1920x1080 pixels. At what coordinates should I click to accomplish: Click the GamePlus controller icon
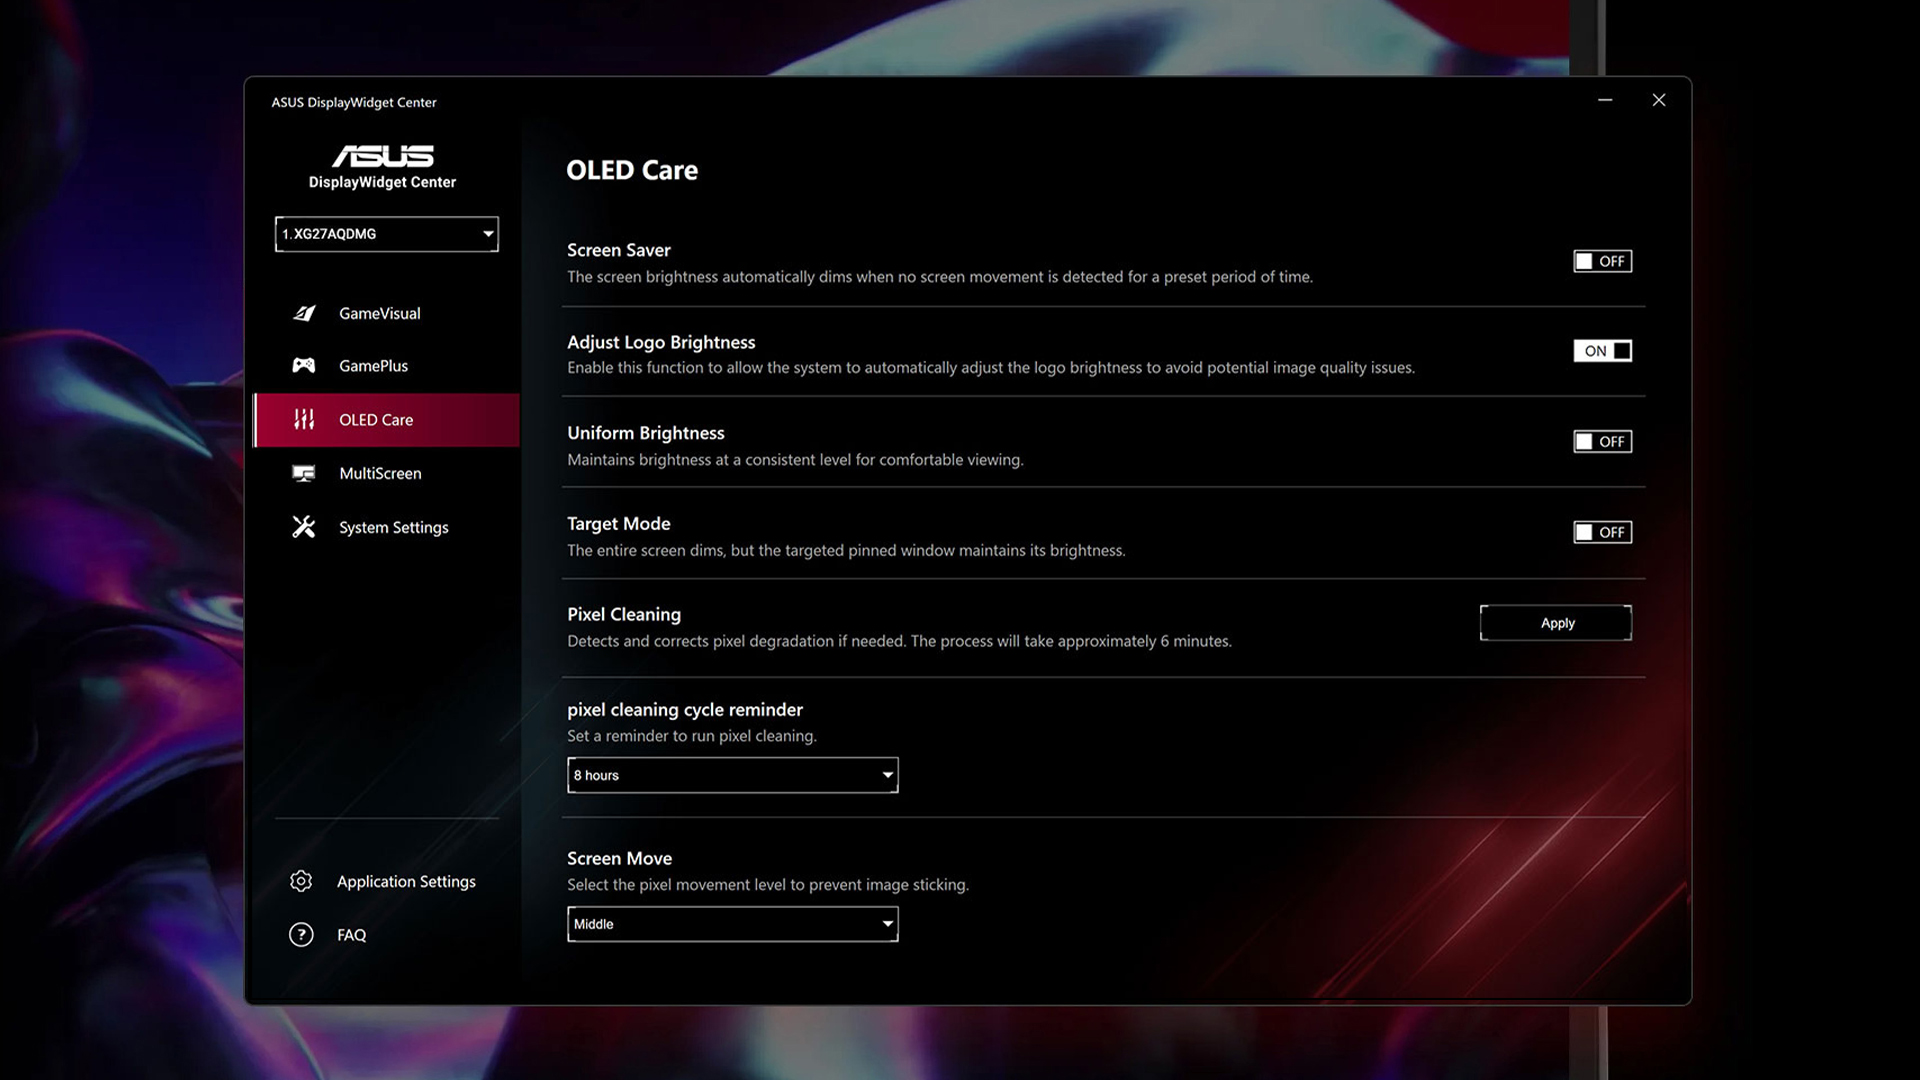click(x=304, y=366)
